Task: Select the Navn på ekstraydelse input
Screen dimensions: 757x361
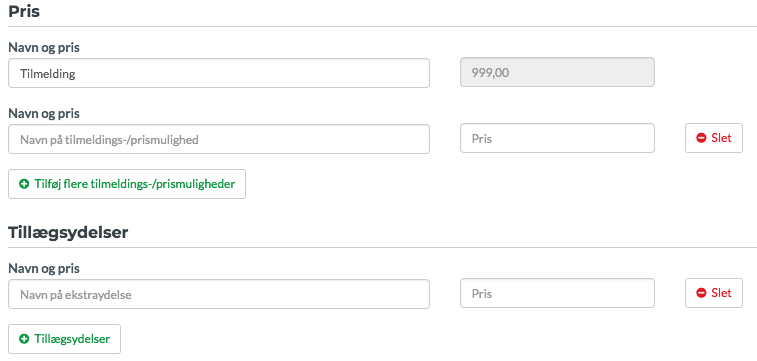Action: (219, 294)
